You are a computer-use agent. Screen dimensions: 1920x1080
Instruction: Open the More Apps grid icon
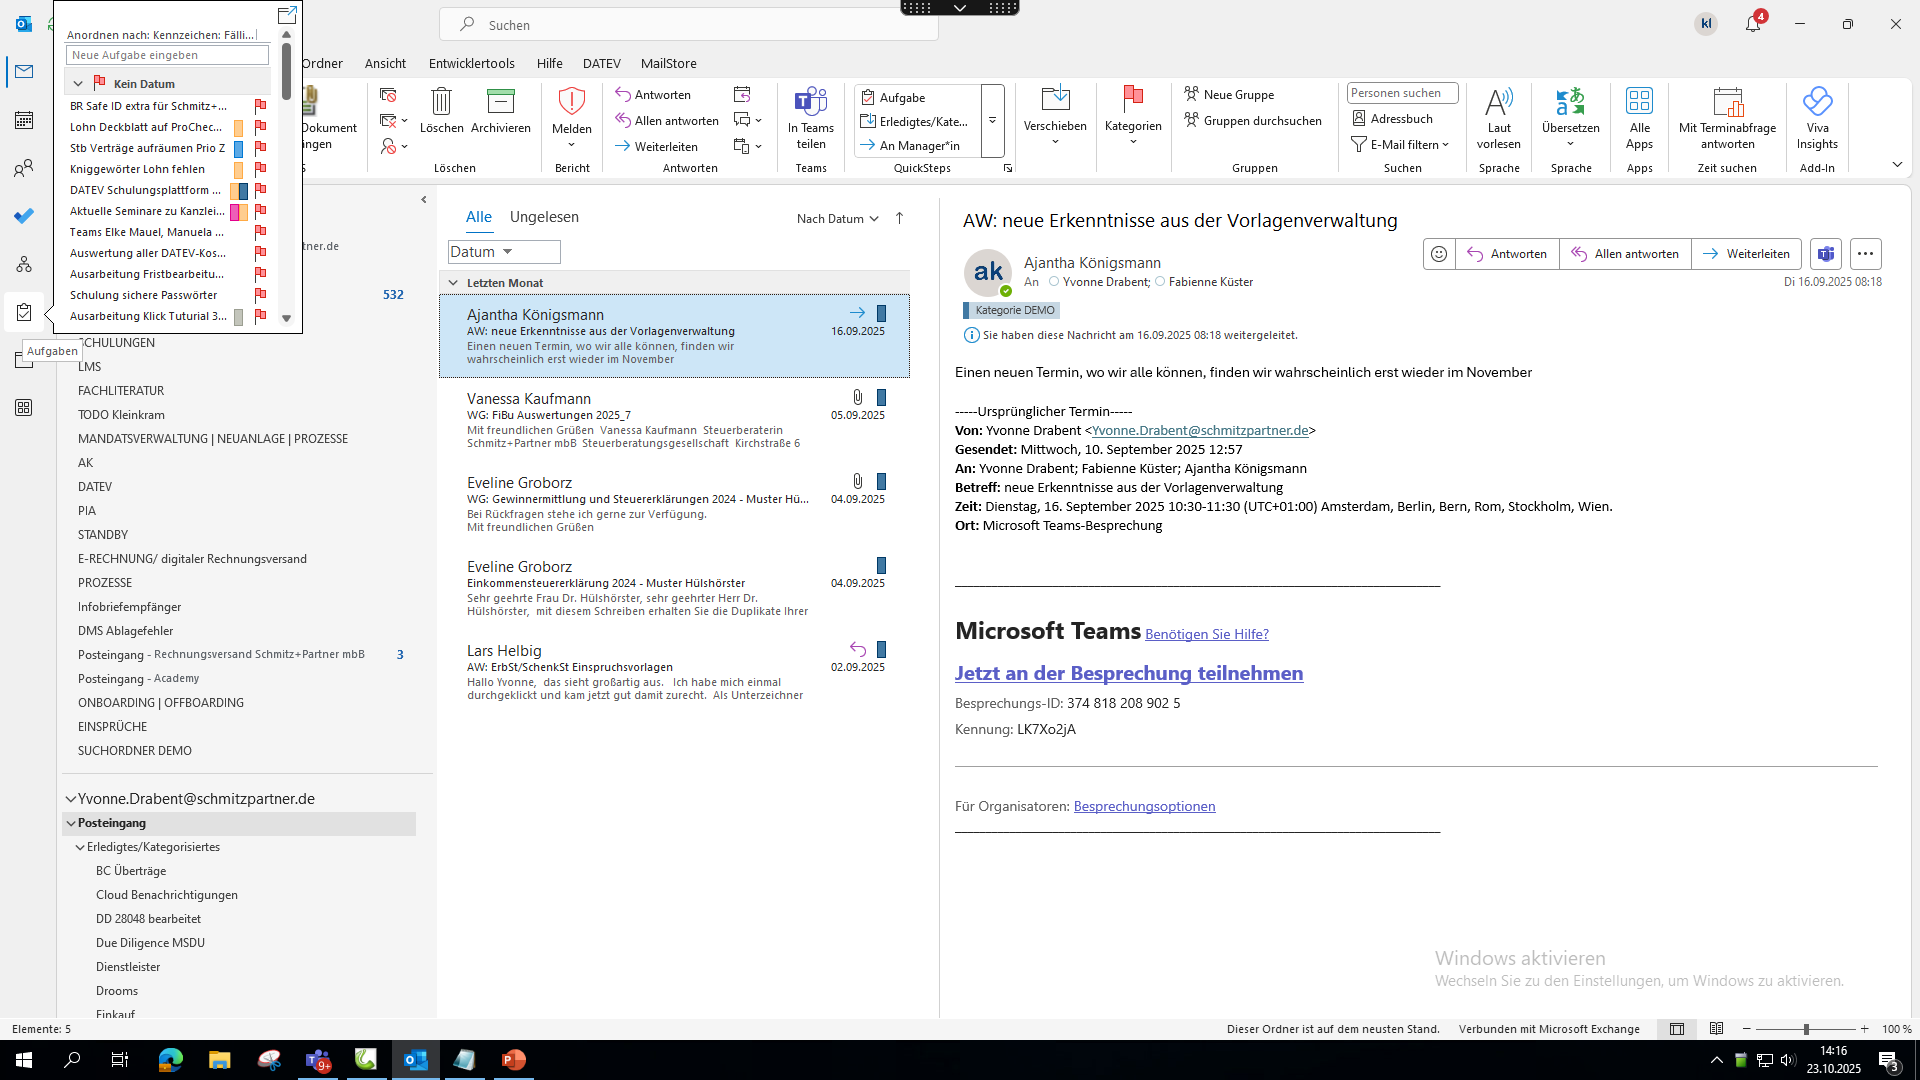click(x=24, y=408)
